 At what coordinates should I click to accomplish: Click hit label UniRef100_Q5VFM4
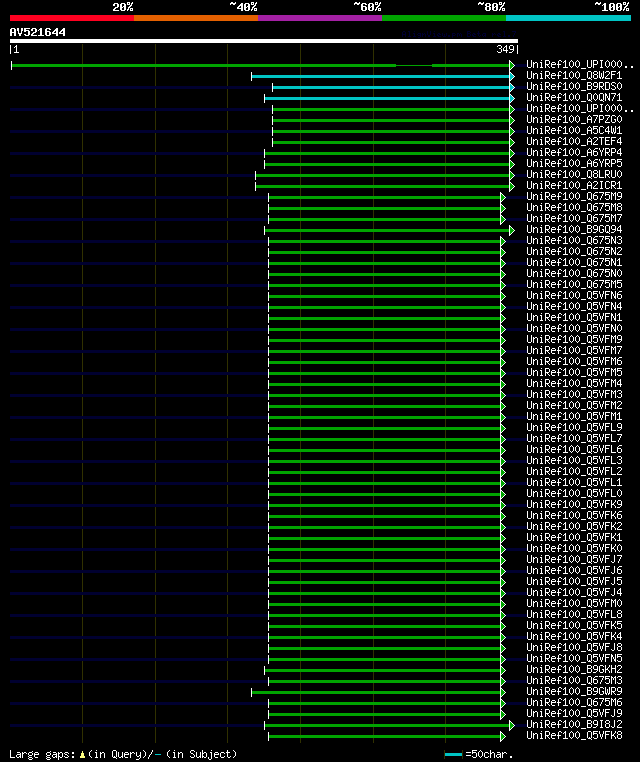[574, 383]
